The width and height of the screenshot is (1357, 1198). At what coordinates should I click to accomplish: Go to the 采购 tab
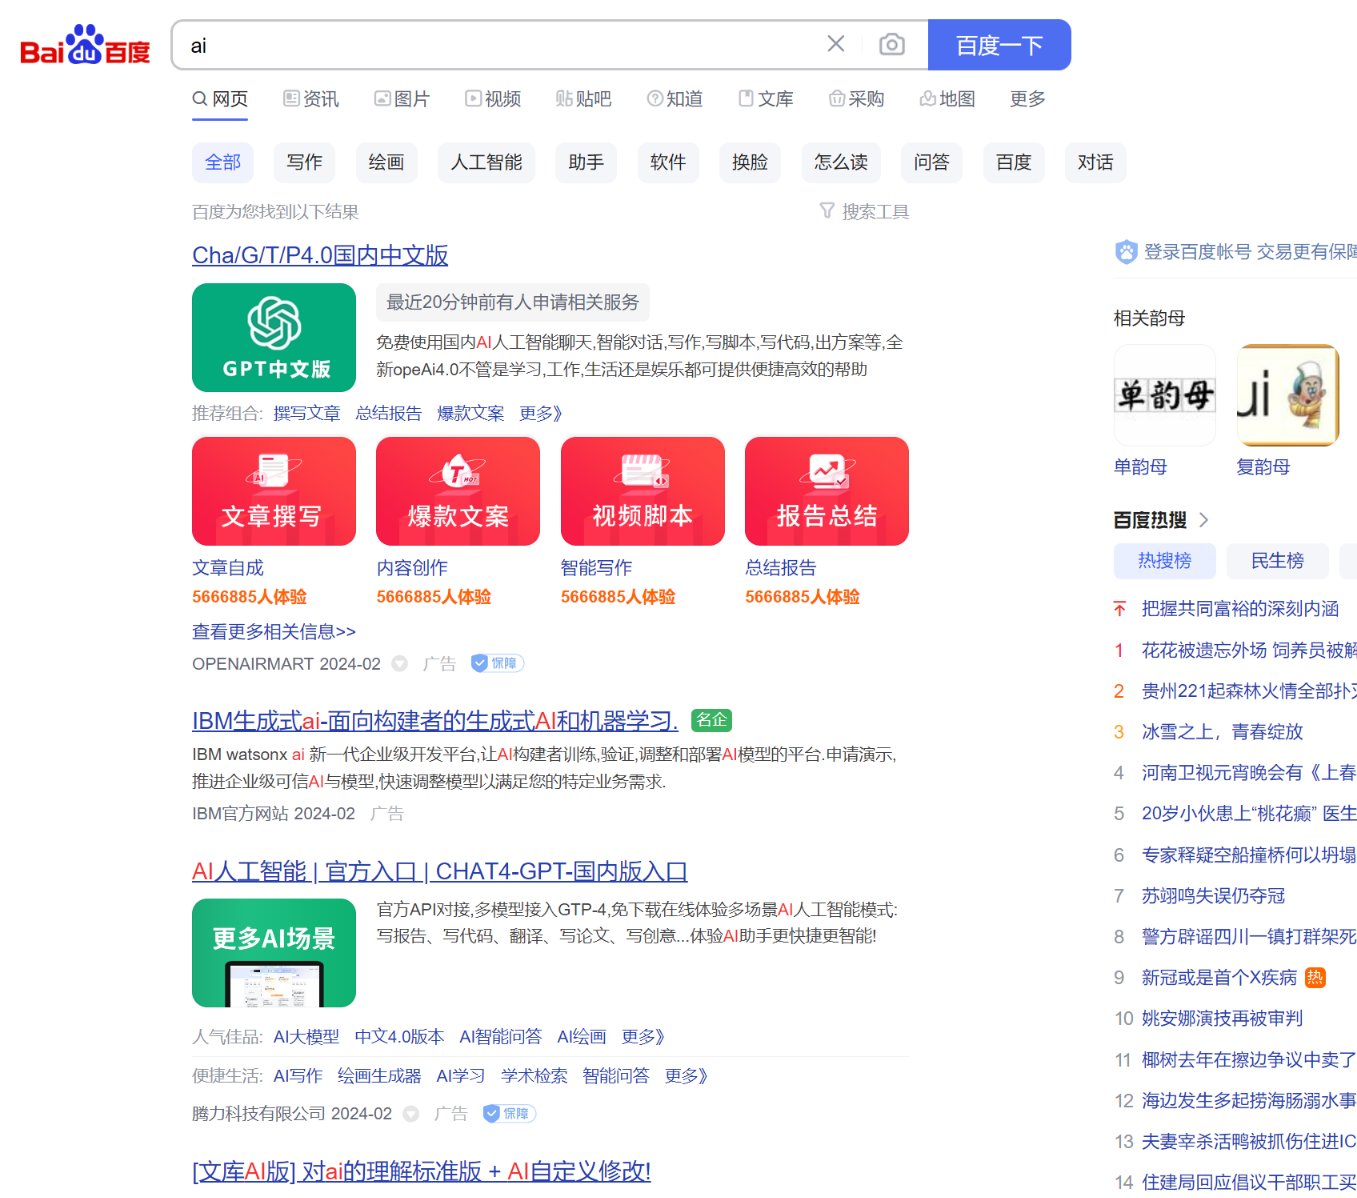point(857,99)
